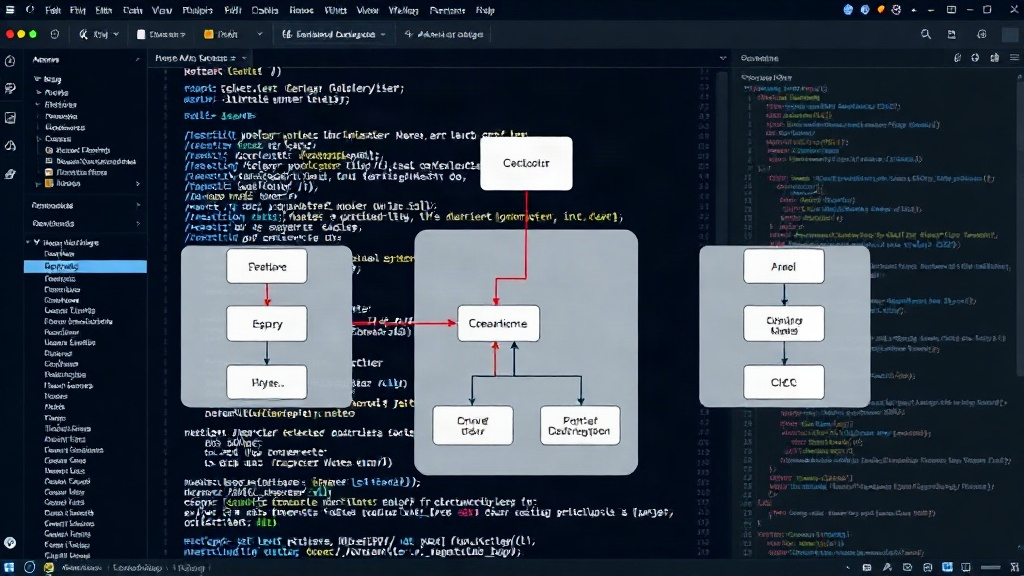Click the hamburger lines icon in right panel header
1024x576 pixels.
pyautogui.click(x=1014, y=58)
